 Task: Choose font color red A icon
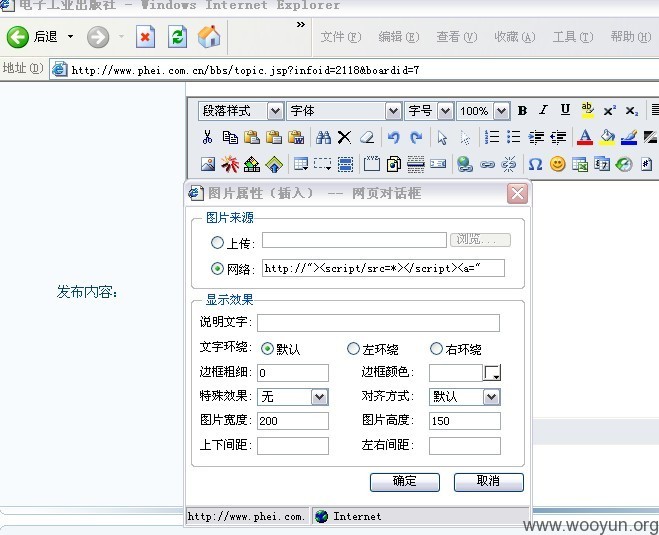(585, 137)
